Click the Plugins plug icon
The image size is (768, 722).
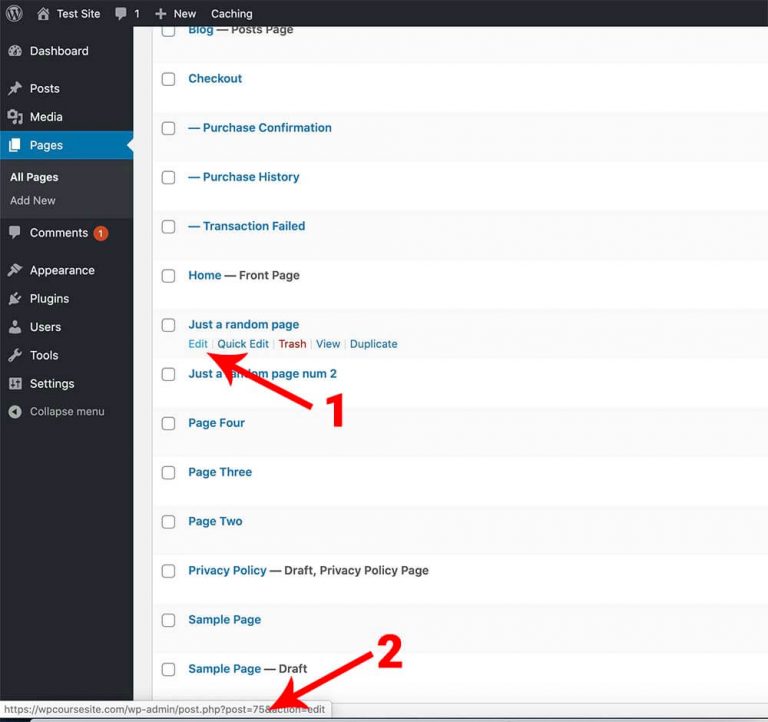[15, 298]
